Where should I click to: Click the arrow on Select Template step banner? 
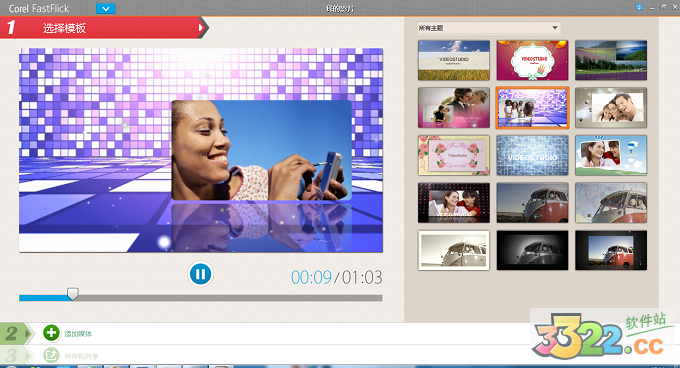201,28
